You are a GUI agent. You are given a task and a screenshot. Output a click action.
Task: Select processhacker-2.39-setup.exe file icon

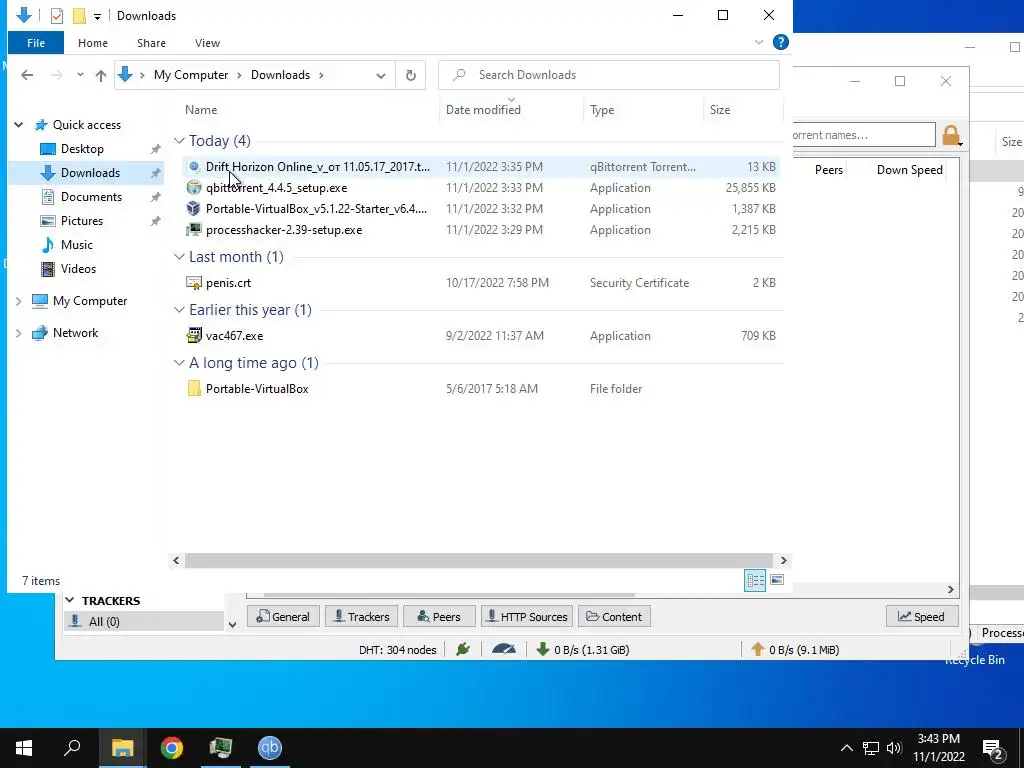(x=193, y=229)
